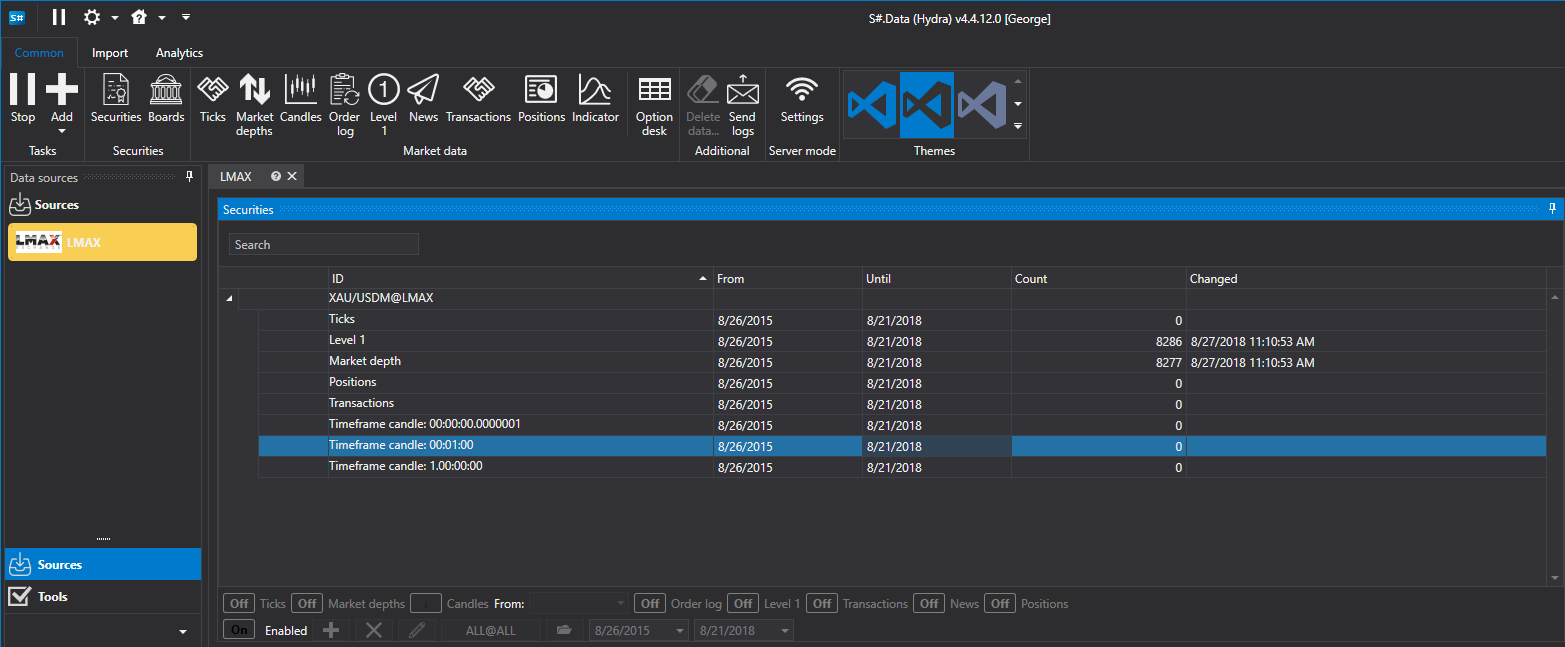Select the grayish-blue theme swatch
Viewport: 1565px width, 647px height.
click(x=982, y=105)
